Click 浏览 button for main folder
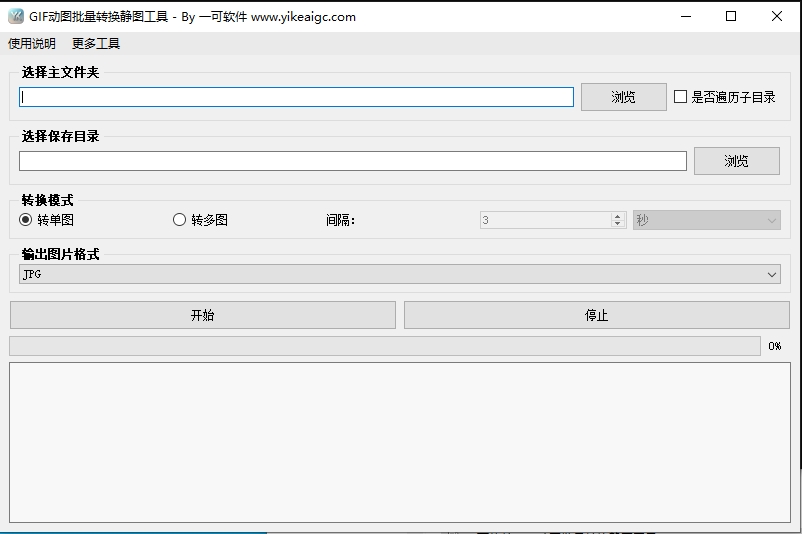This screenshot has height=534, width=802. [623, 97]
